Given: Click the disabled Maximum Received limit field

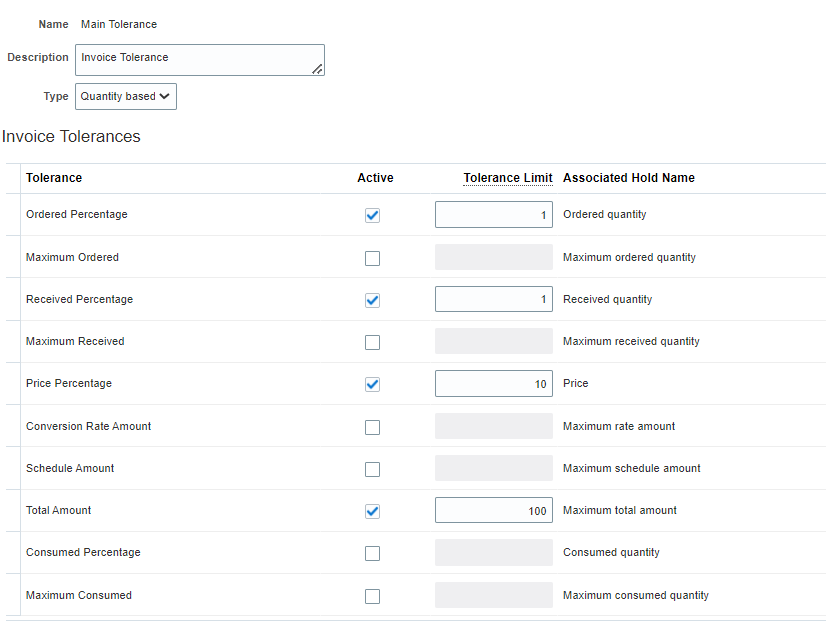Looking at the screenshot, I should coord(494,341).
